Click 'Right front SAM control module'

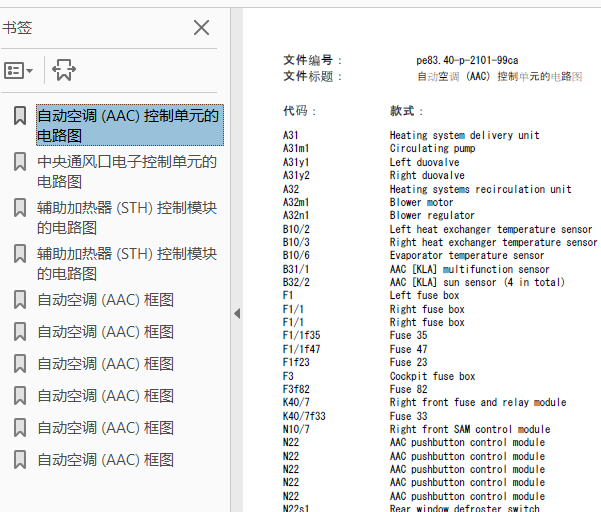coord(470,429)
